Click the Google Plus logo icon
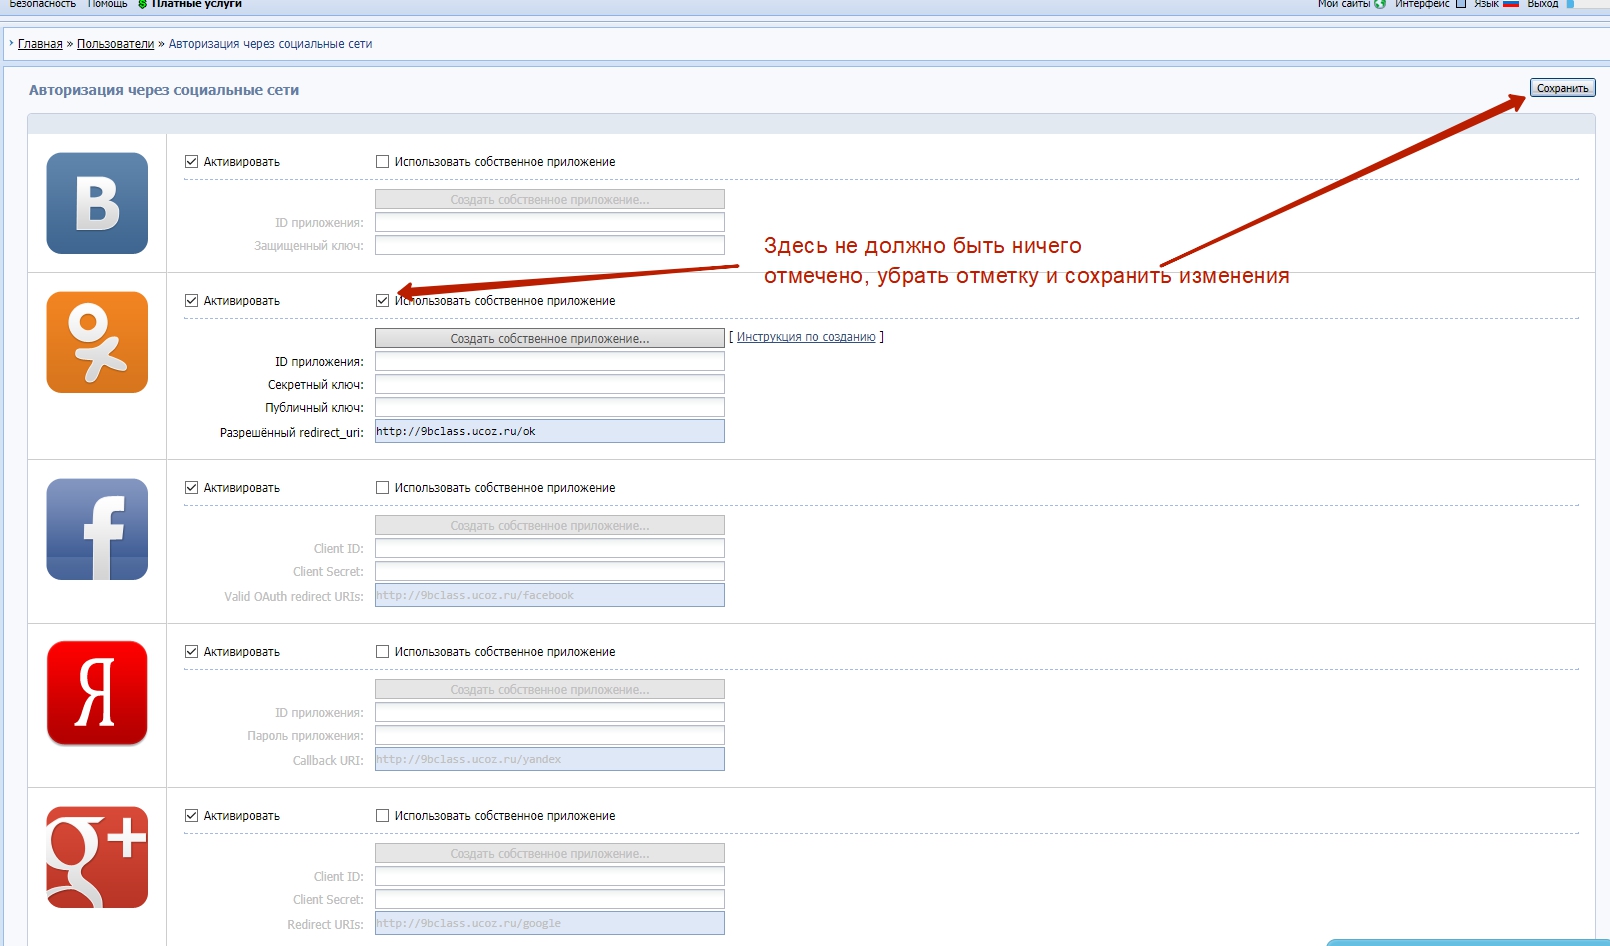The height and width of the screenshot is (946, 1610). pos(97,857)
